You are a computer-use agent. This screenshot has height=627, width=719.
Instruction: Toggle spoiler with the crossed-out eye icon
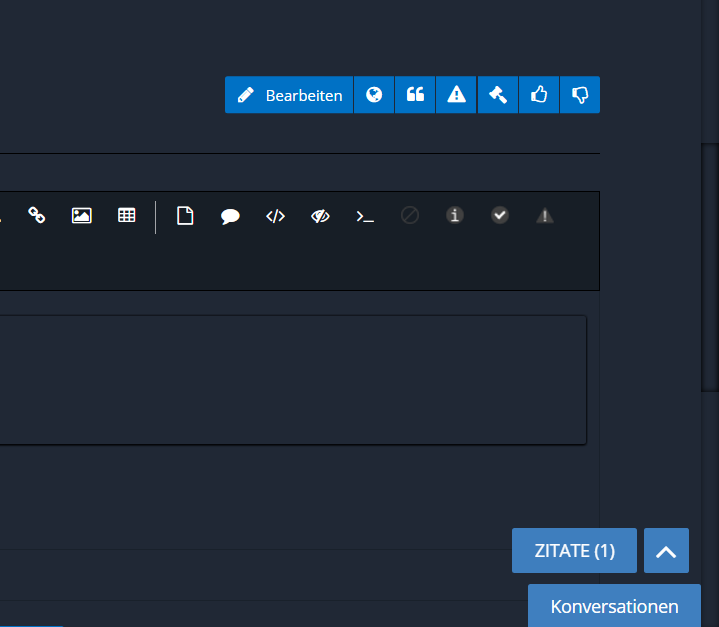pyautogui.click(x=320, y=216)
